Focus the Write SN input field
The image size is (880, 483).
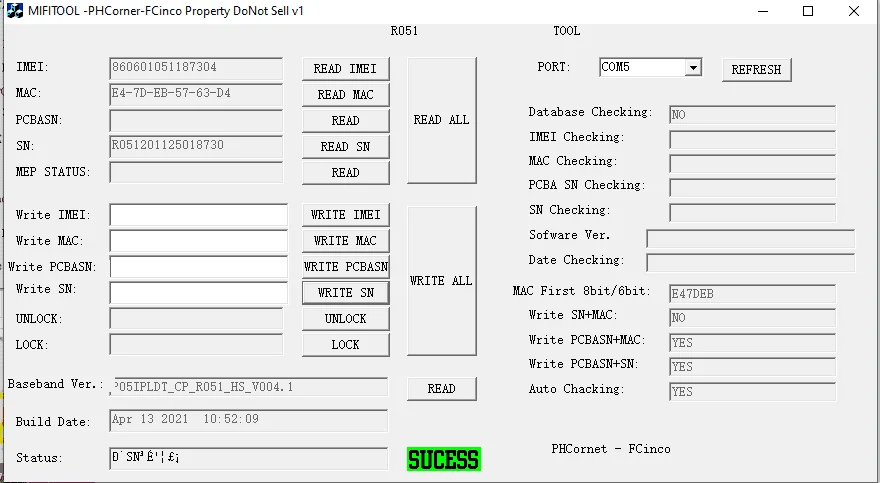click(199, 293)
